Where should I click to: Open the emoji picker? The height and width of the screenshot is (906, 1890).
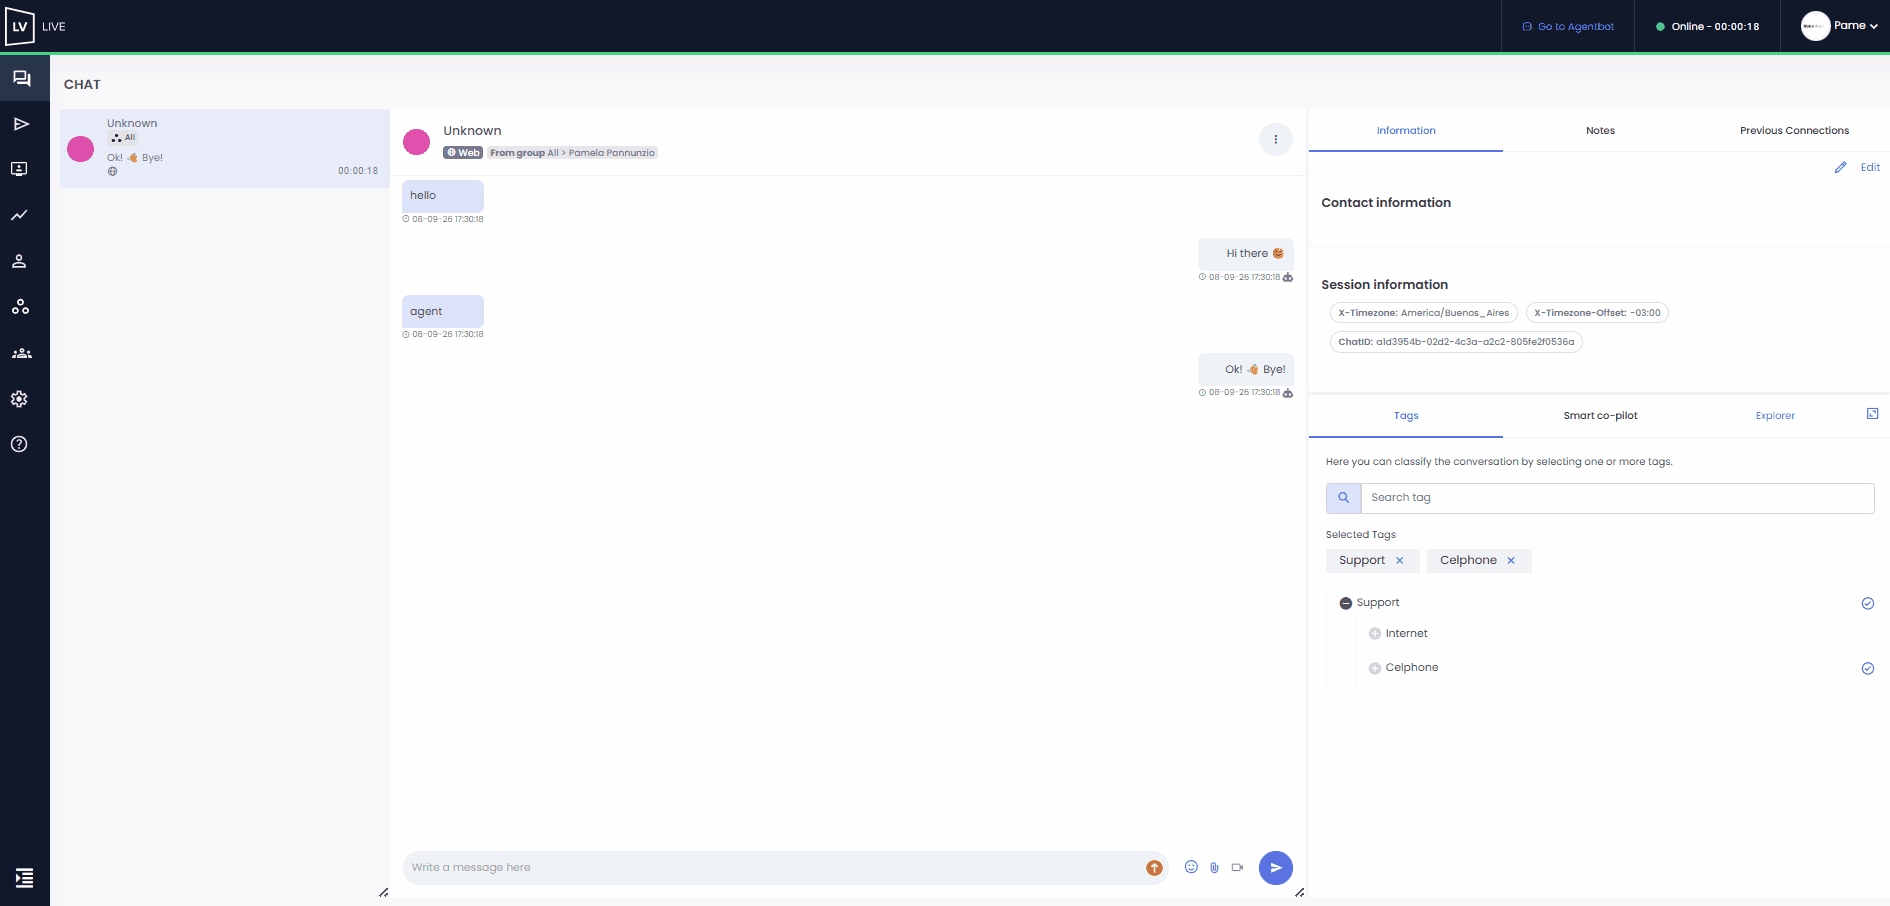pyautogui.click(x=1191, y=867)
